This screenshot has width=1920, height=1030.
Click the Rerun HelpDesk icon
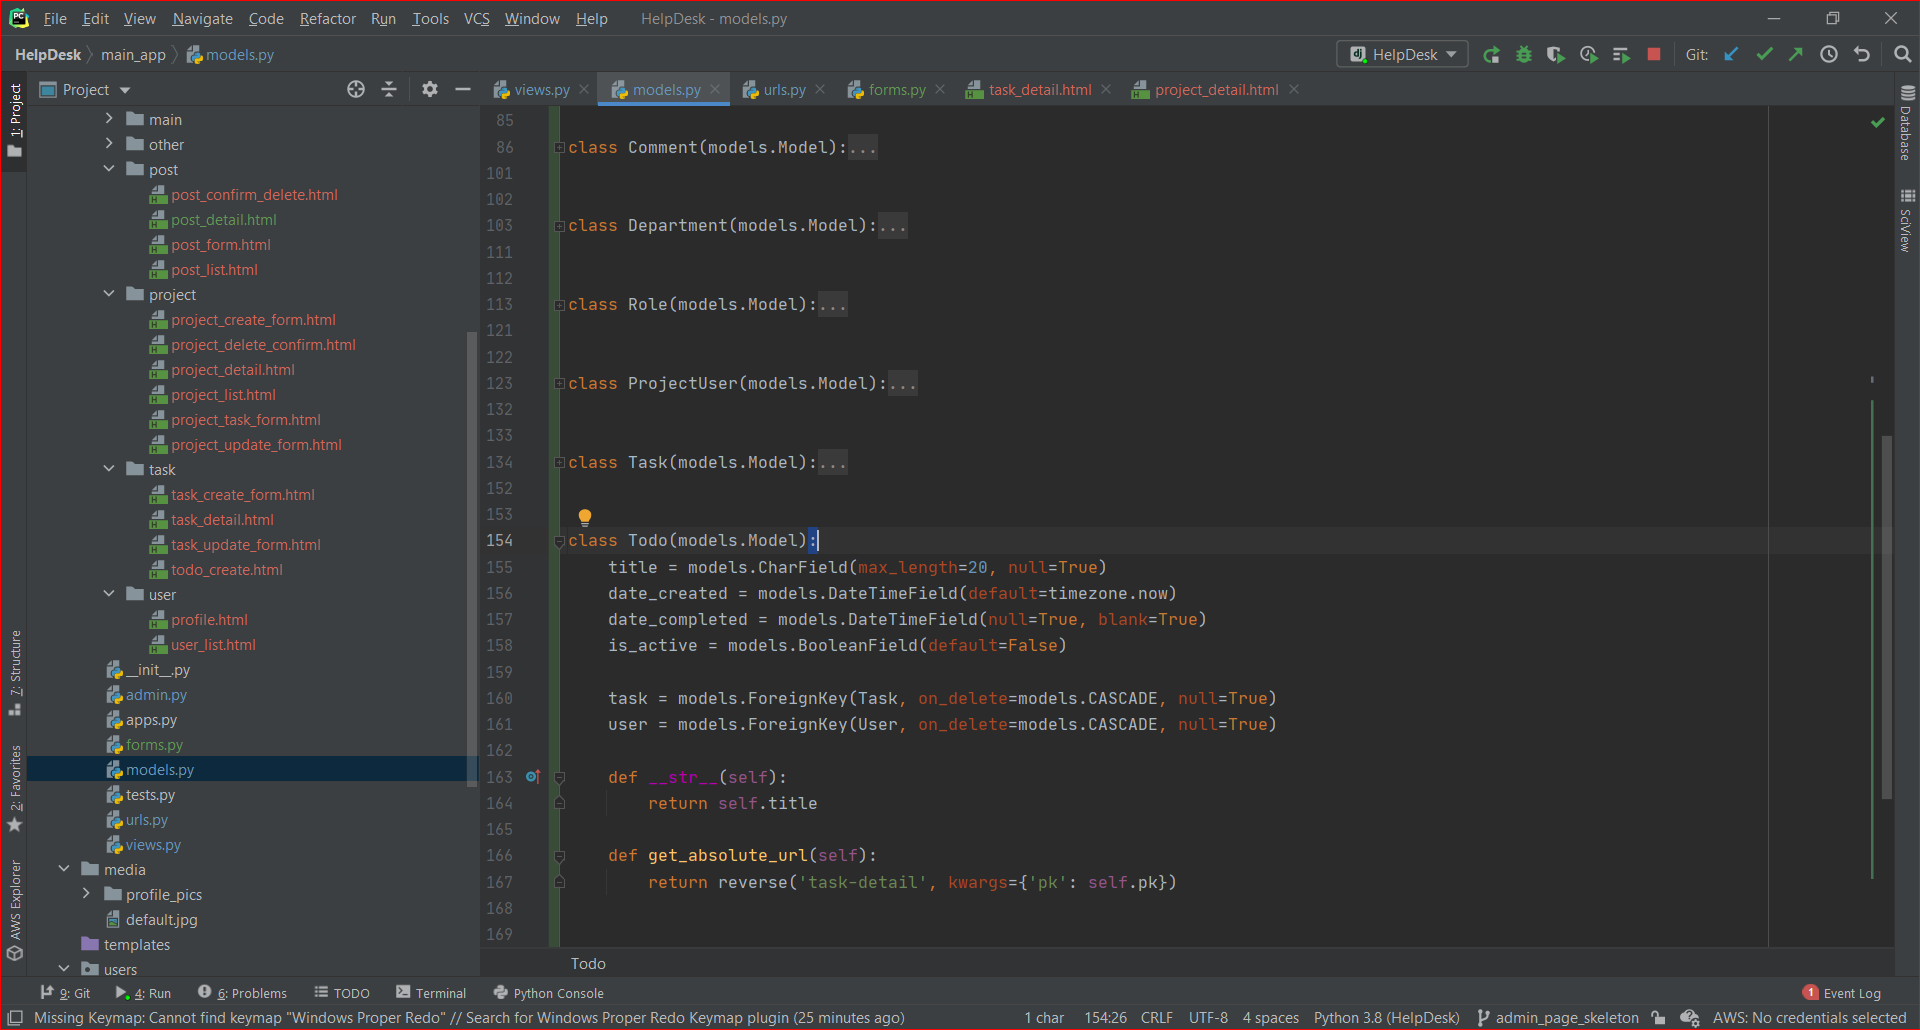coord(1491,55)
